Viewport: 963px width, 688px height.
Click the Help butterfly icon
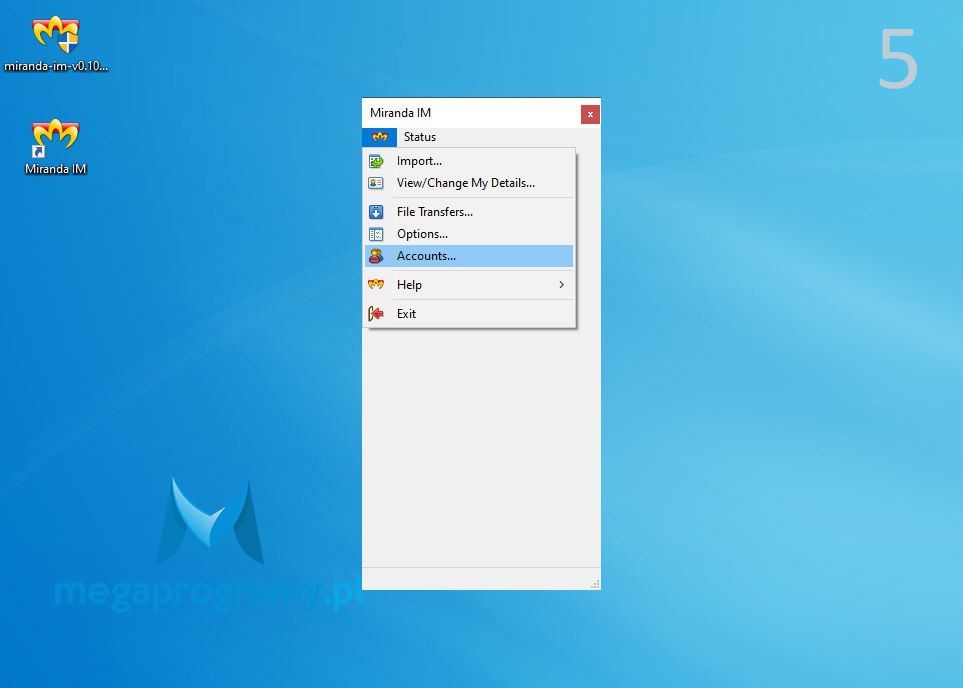click(x=376, y=284)
